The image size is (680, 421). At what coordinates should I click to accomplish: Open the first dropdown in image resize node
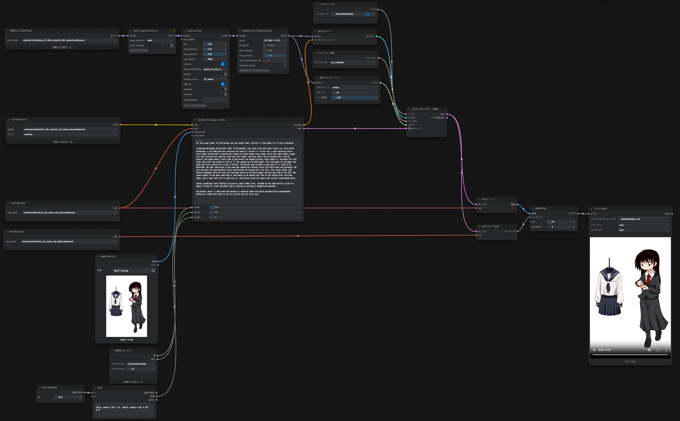pyautogui.click(x=141, y=364)
